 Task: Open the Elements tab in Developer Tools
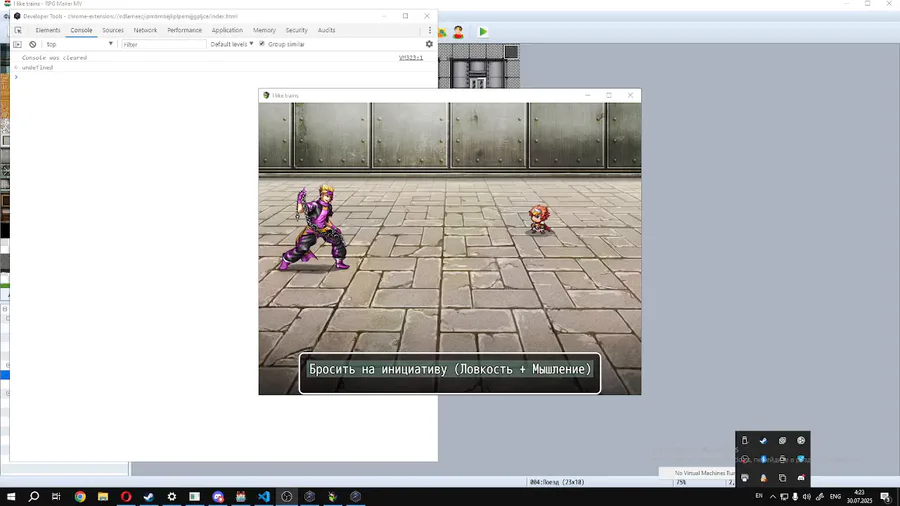(x=48, y=30)
